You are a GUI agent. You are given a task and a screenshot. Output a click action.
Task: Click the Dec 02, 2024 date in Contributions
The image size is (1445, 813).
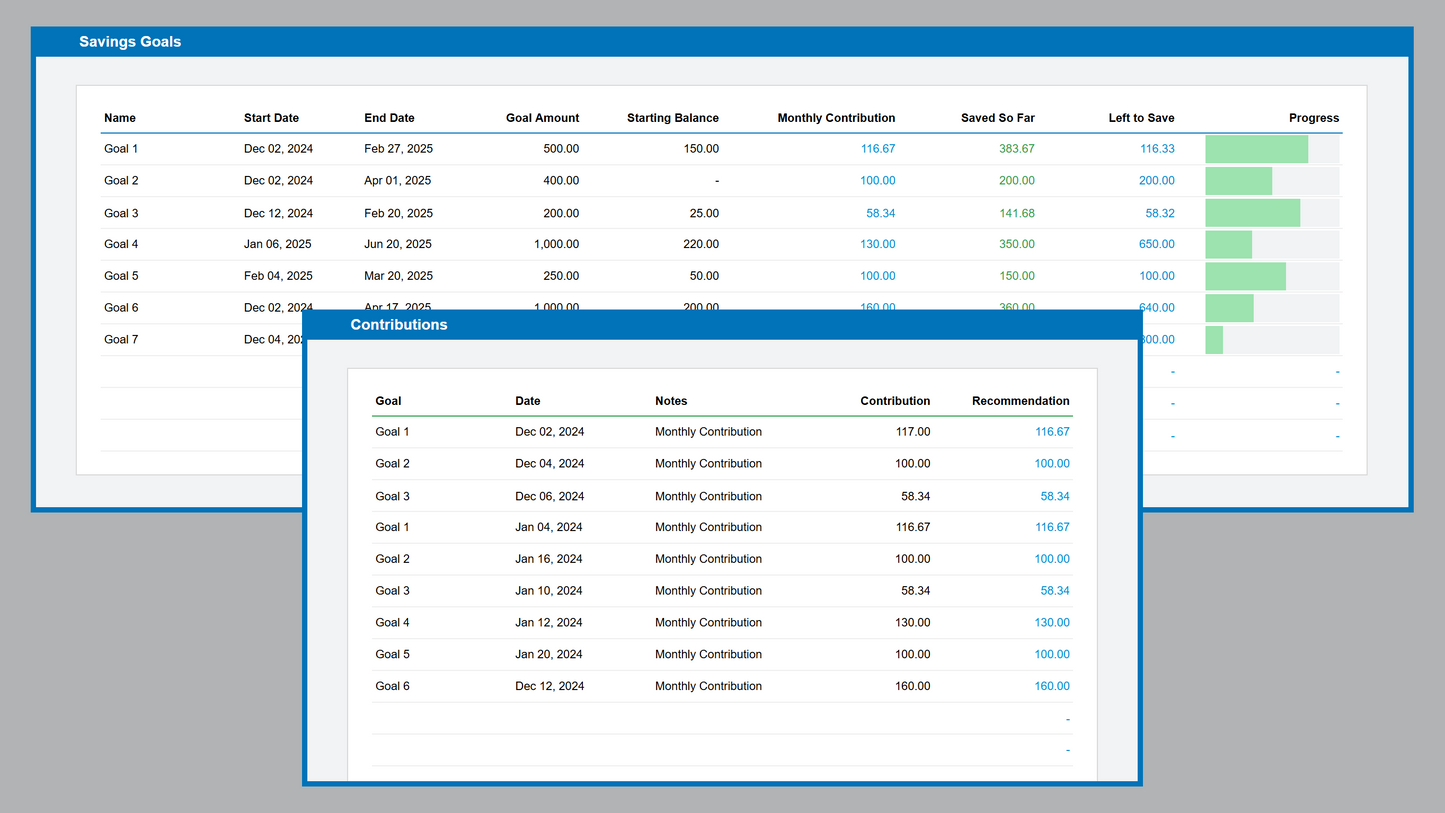550,432
